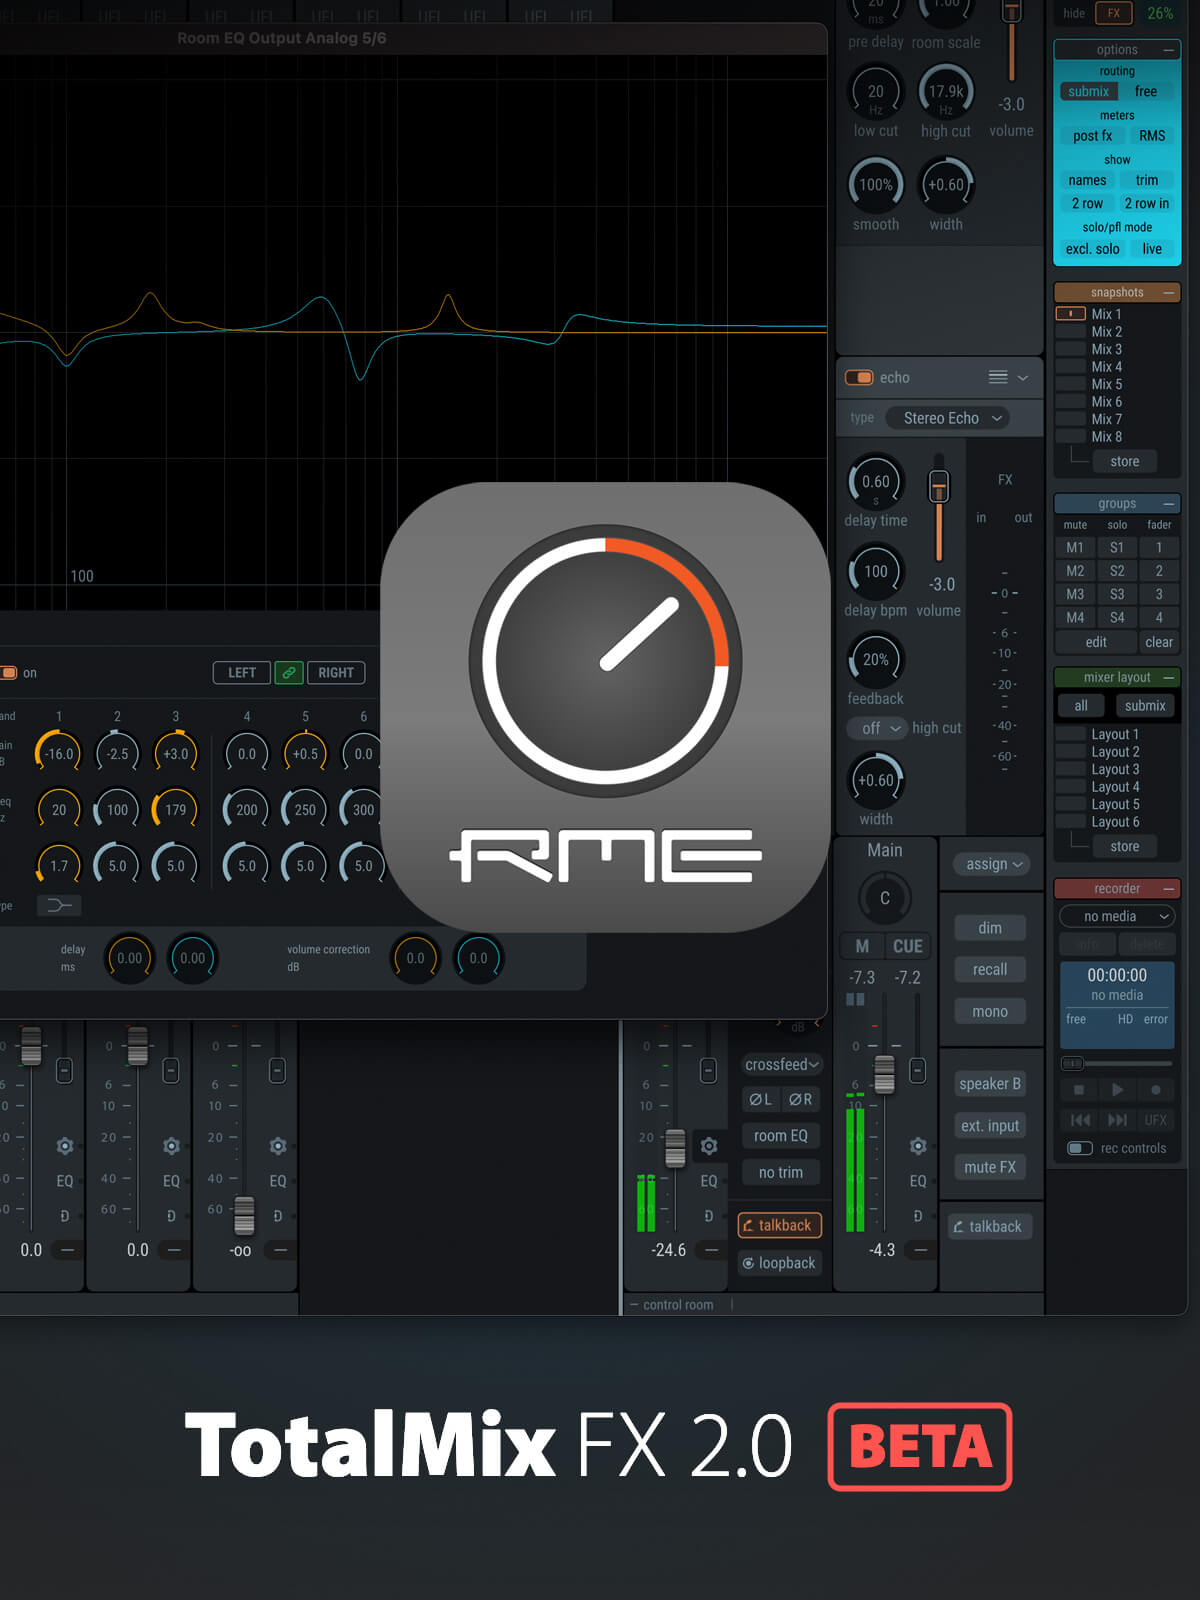Load the Layout 2 preset
This screenshot has height=1600, width=1200.
pos(1115,752)
